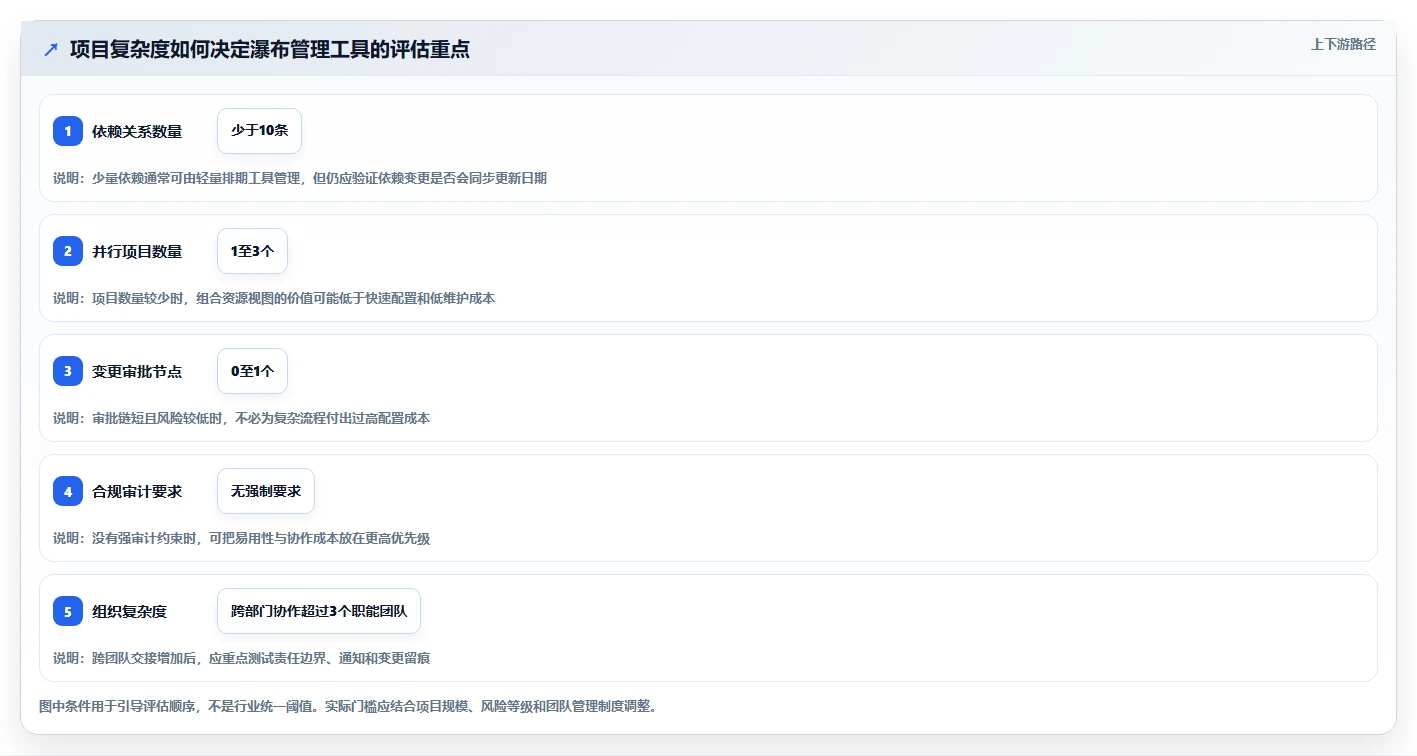Viewport: 1417px width, 756px height.
Task: Click the explanation about 跨团队交接增加后
Action: (x=241, y=658)
